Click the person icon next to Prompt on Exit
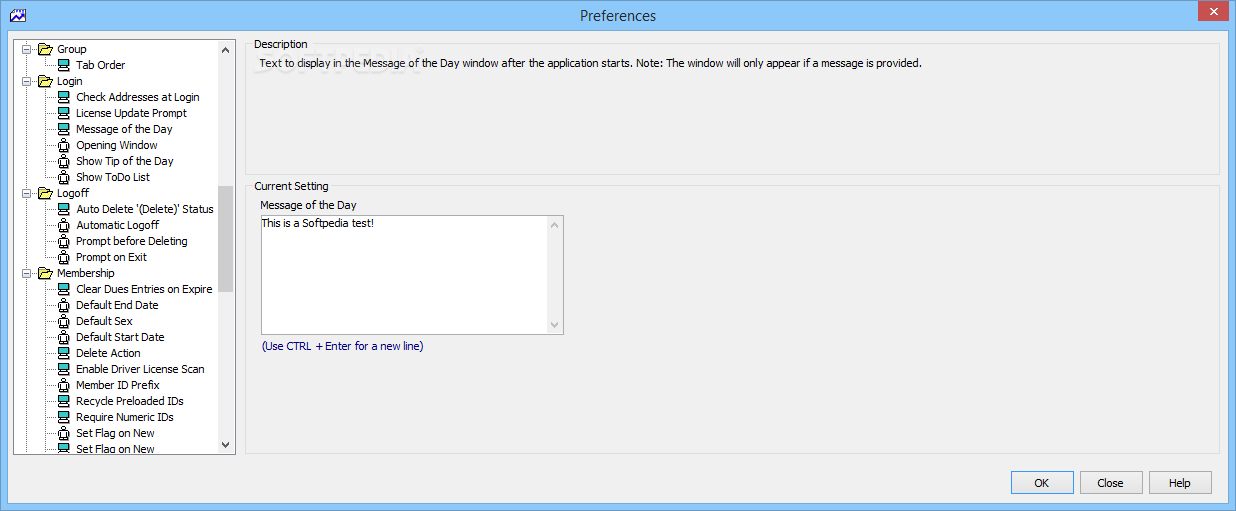 point(64,257)
